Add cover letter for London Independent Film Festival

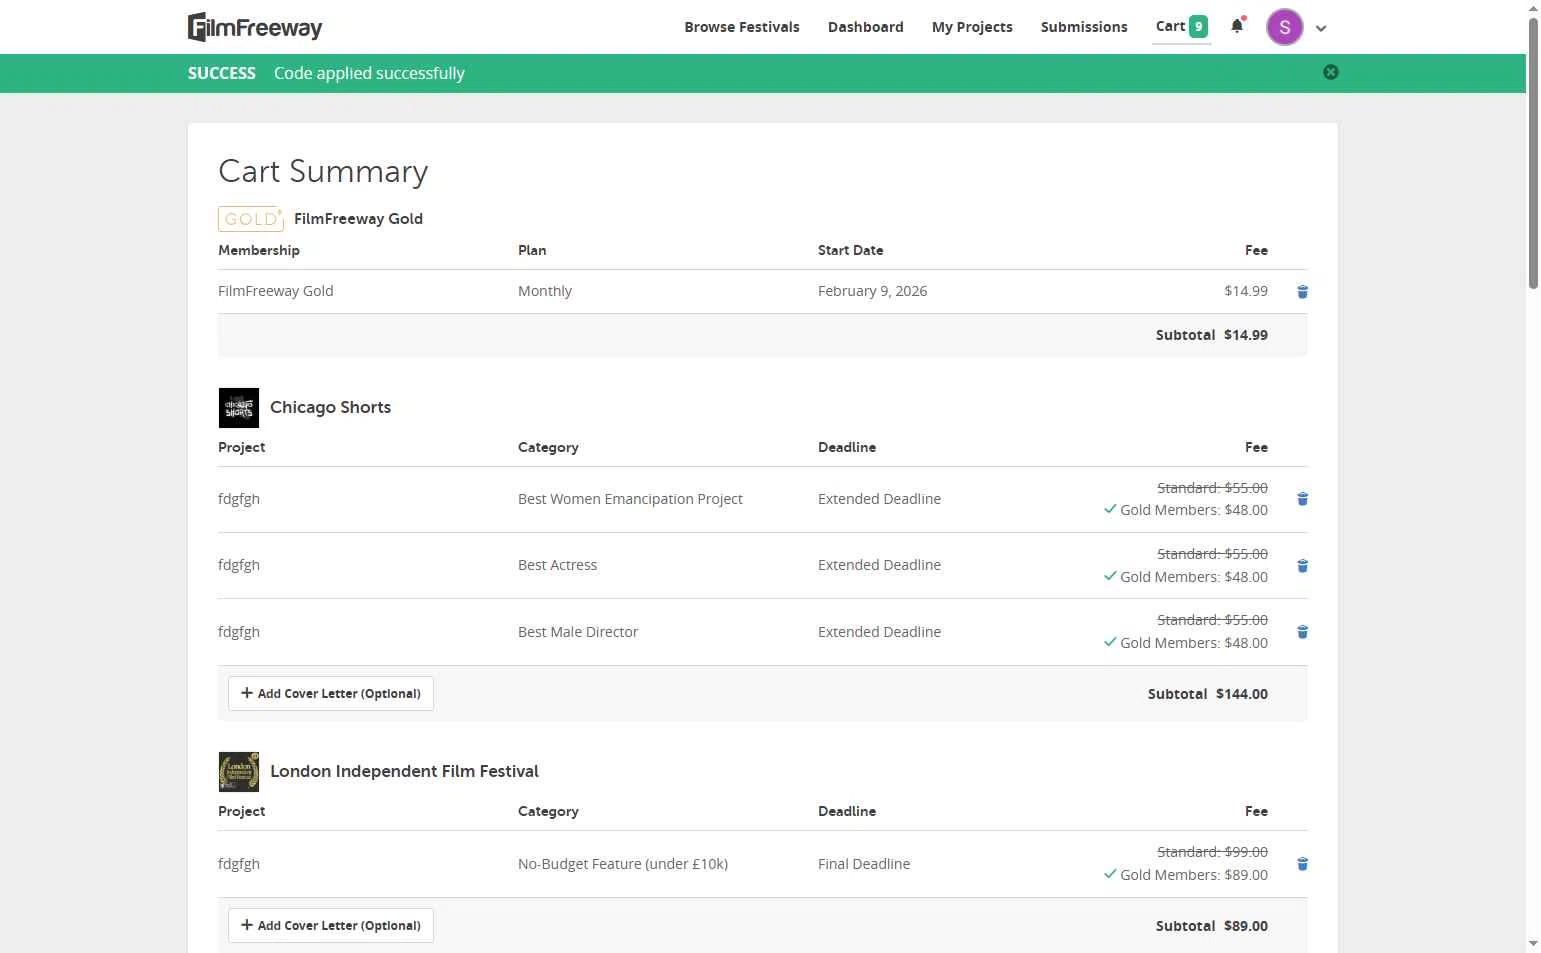point(331,926)
